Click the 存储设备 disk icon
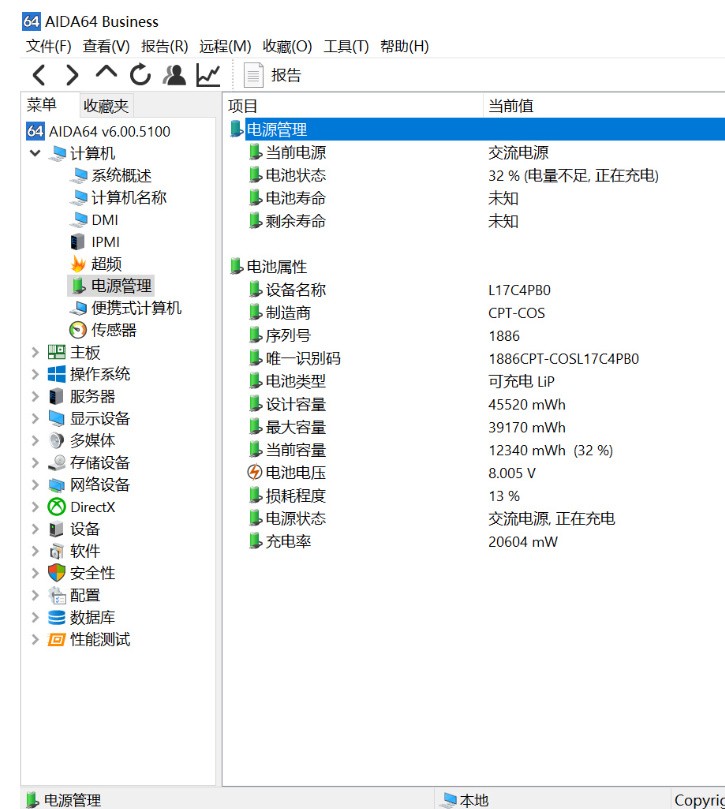 [56, 463]
